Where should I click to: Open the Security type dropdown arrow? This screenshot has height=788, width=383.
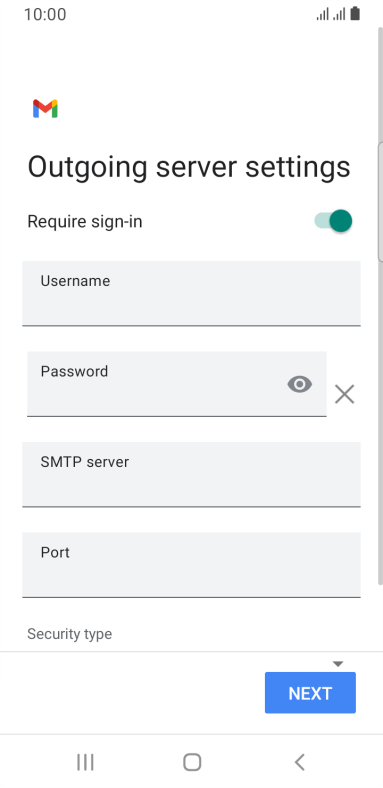pos(338,664)
